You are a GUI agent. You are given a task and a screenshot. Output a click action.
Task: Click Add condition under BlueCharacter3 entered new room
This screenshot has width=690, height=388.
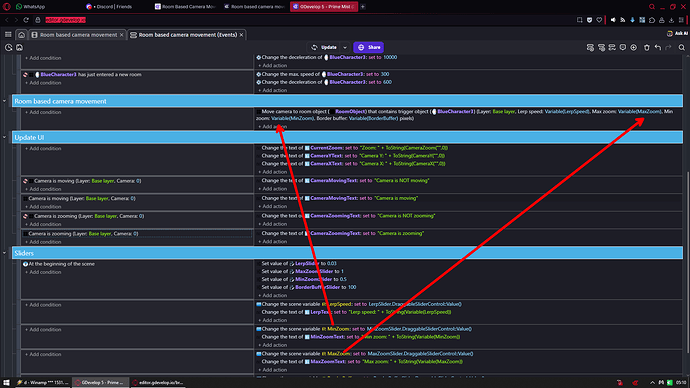tap(43, 83)
